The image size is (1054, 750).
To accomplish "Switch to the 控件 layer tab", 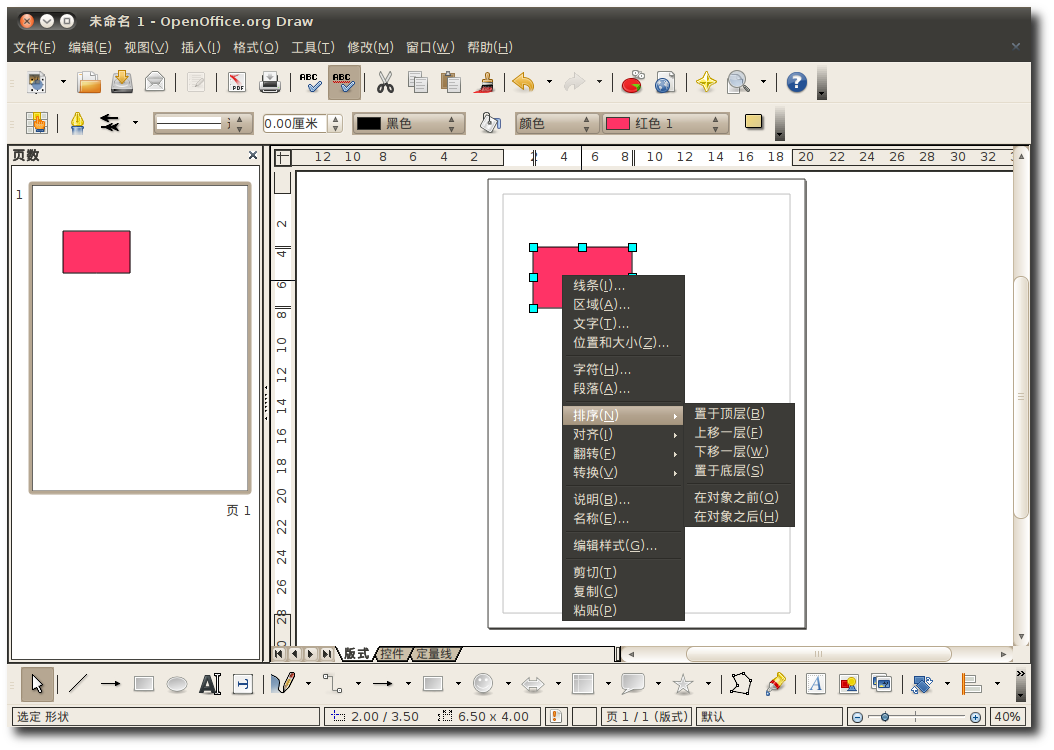I will 392,654.
